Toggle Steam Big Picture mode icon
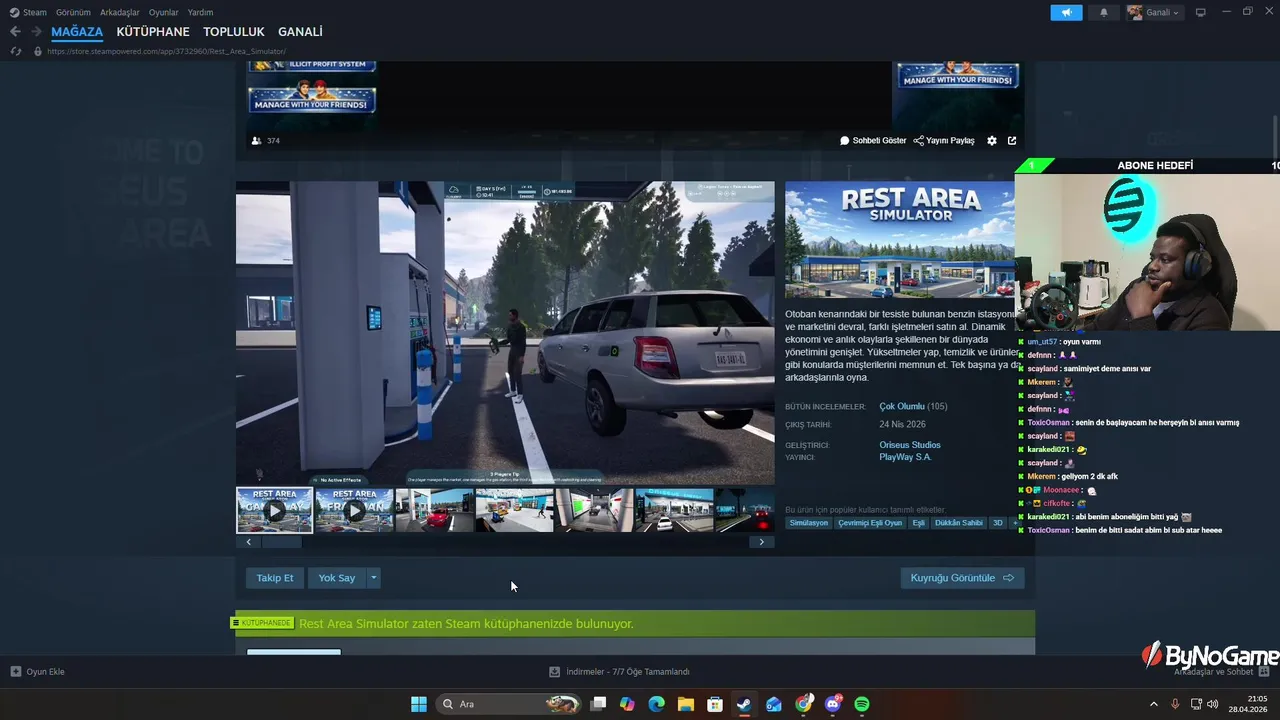This screenshot has height=720, width=1280. click(1201, 12)
